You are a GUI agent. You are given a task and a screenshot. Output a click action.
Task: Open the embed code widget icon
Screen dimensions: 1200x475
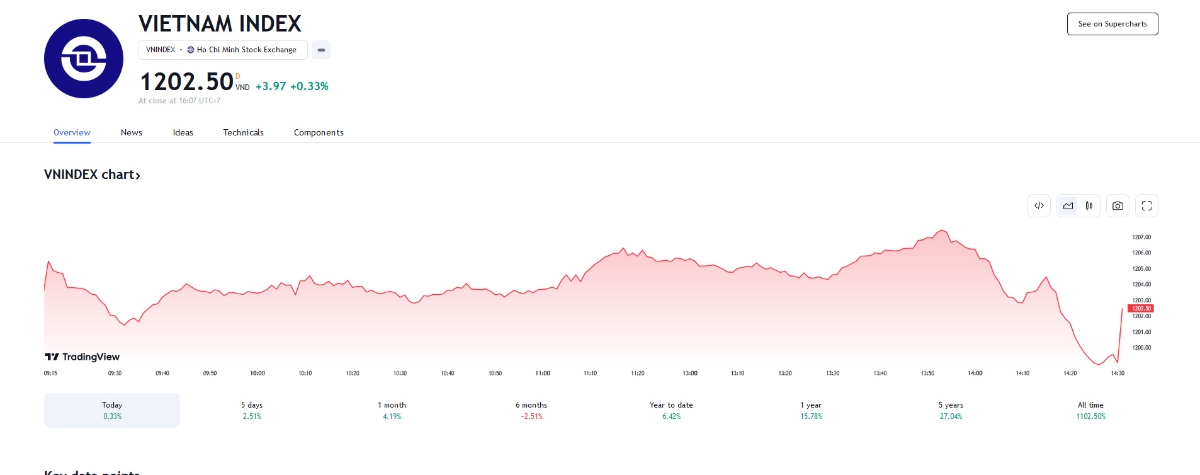click(1039, 206)
